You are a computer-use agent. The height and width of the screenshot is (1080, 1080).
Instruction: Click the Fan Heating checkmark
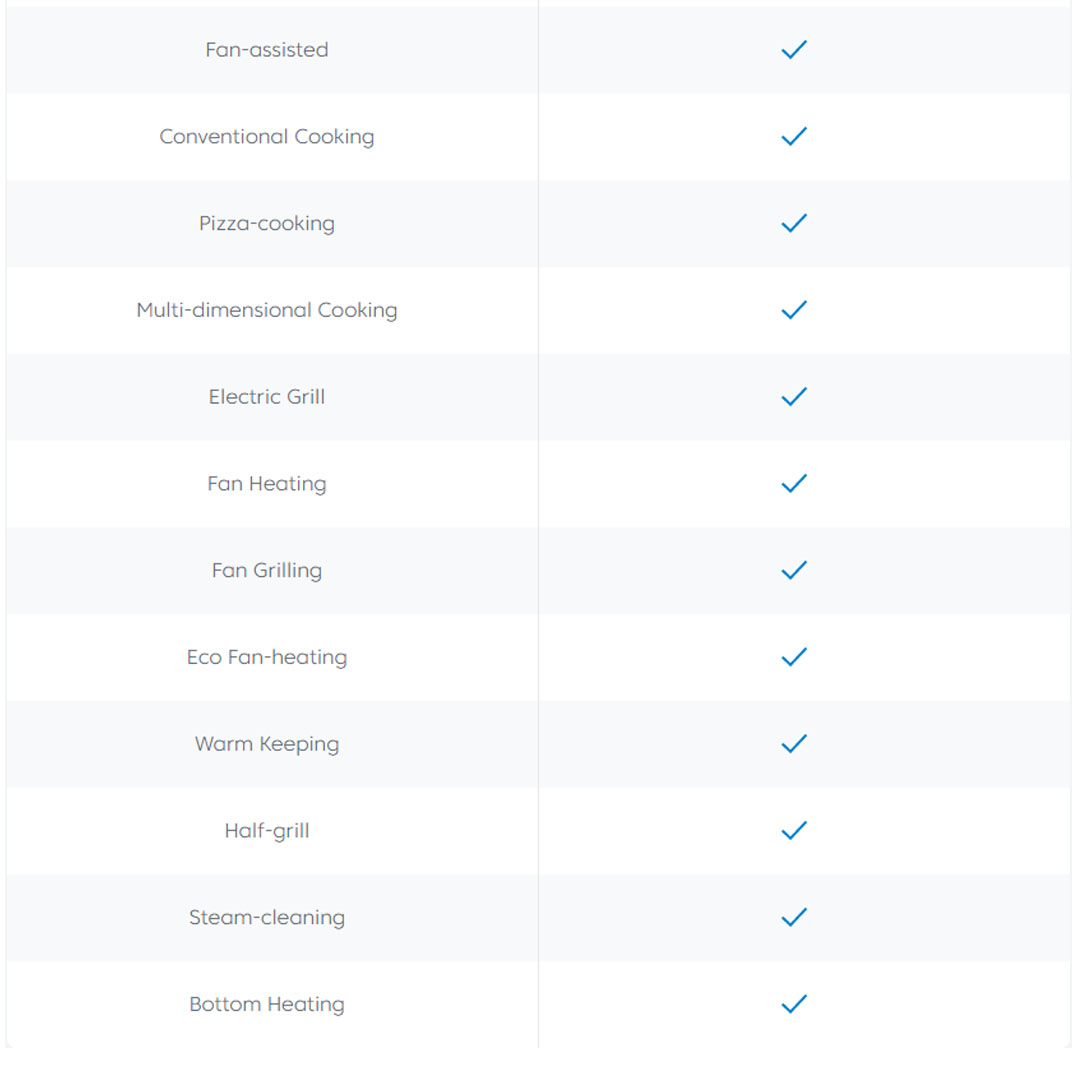pyautogui.click(x=794, y=484)
